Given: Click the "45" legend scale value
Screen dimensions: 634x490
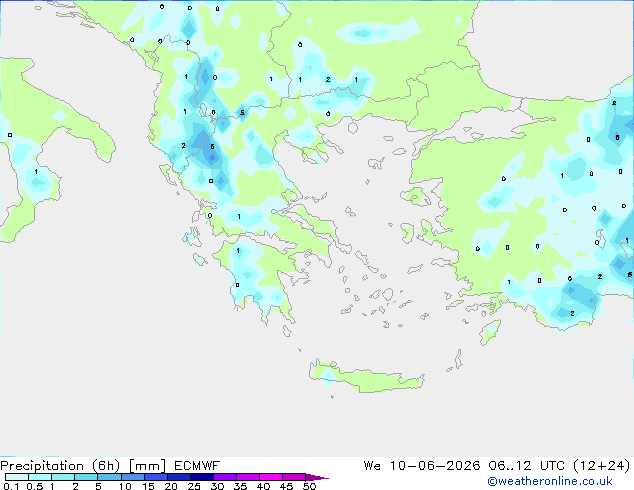Looking at the screenshot, I should tap(286, 486).
